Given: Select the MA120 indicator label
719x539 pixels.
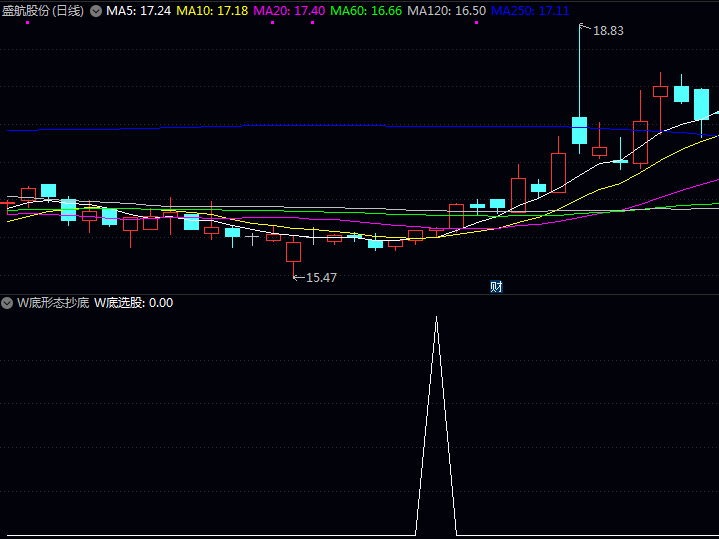Looking at the screenshot, I should (448, 10).
